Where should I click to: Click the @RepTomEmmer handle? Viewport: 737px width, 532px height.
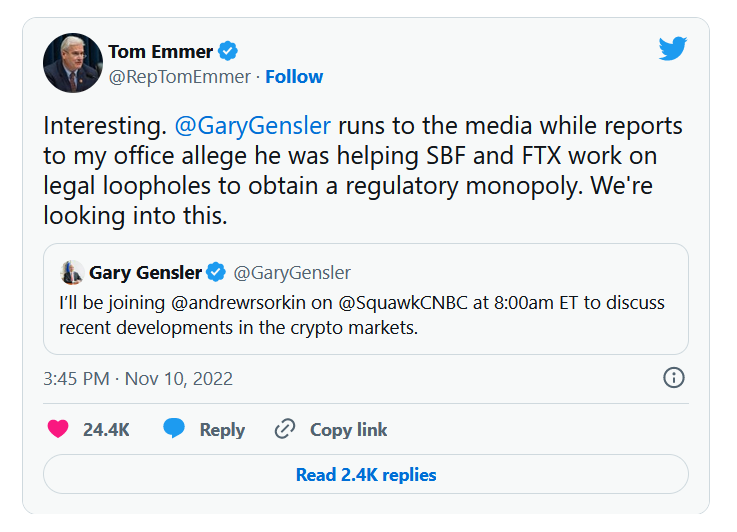tap(181, 77)
